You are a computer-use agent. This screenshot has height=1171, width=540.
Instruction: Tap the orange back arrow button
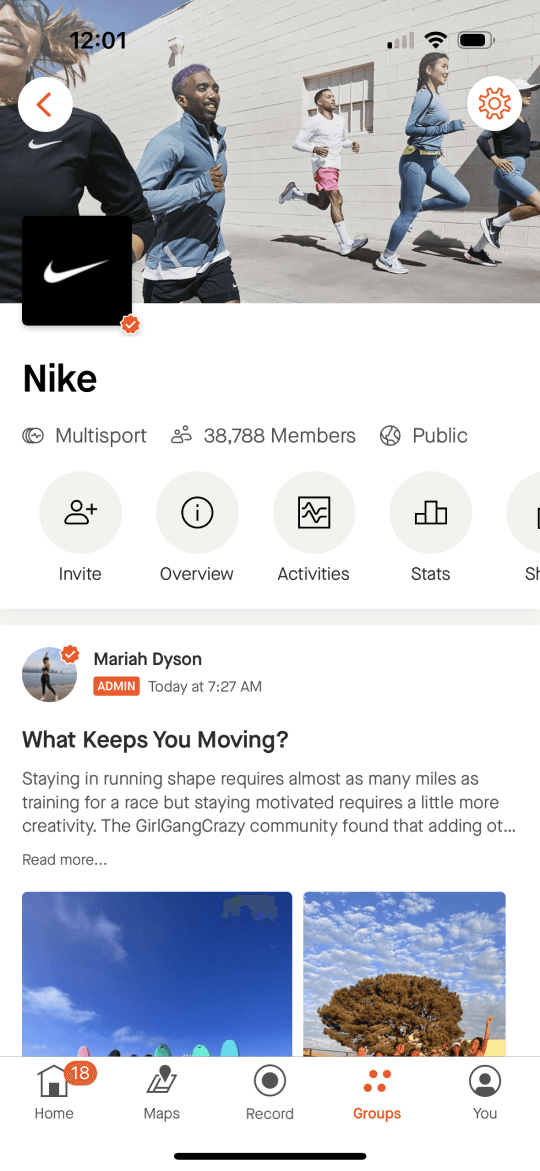[45, 105]
